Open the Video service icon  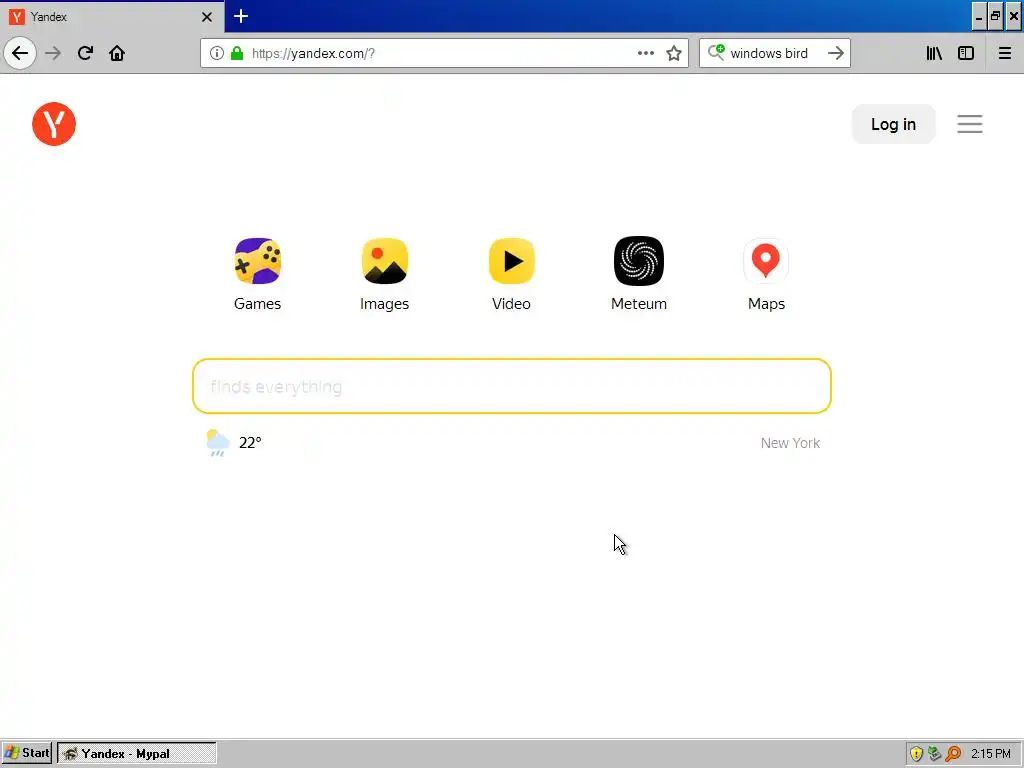(x=511, y=261)
